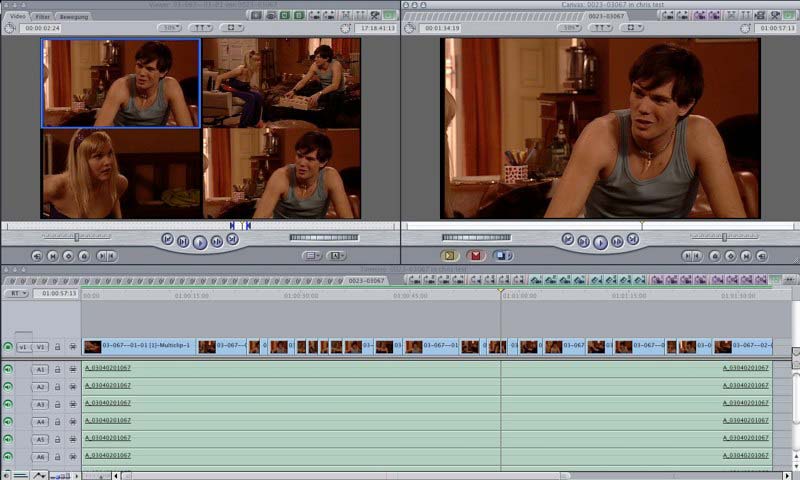Click Match Frame button in Canvas
The height and width of the screenshot is (480, 800).
click(762, 256)
